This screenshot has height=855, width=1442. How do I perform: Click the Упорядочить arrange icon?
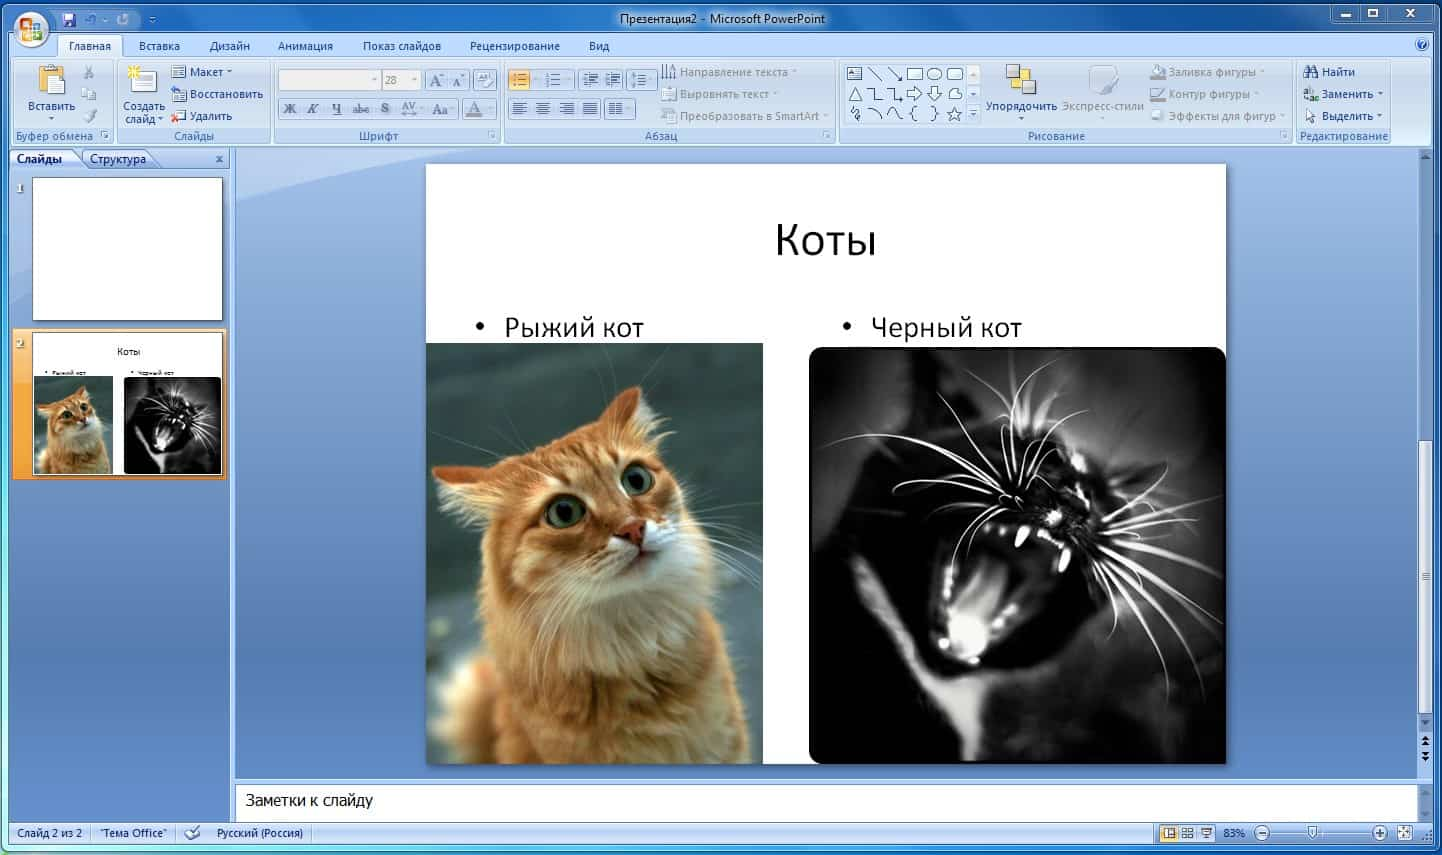click(x=1020, y=80)
